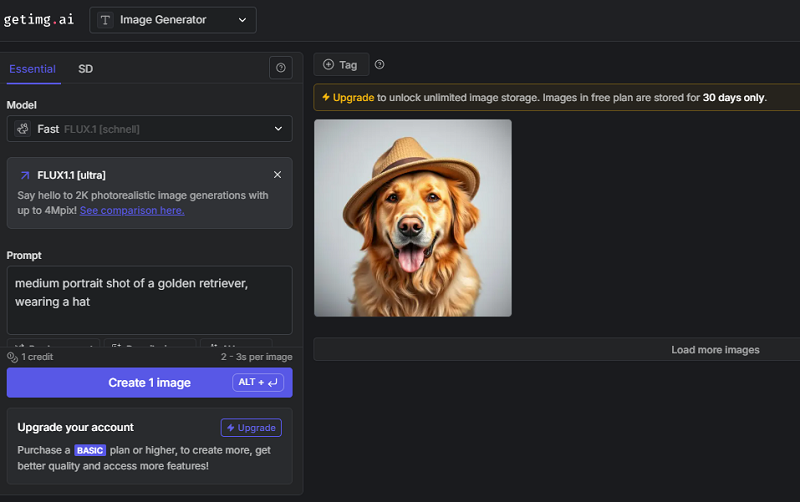Image resolution: width=800 pixels, height=502 pixels.
Task: Click the arrow icon beside FLUX1.1 [ultra]
Action: point(24,175)
